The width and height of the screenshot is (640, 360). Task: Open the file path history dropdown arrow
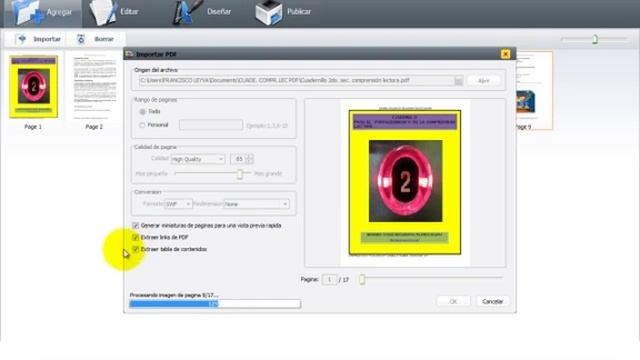coord(458,81)
